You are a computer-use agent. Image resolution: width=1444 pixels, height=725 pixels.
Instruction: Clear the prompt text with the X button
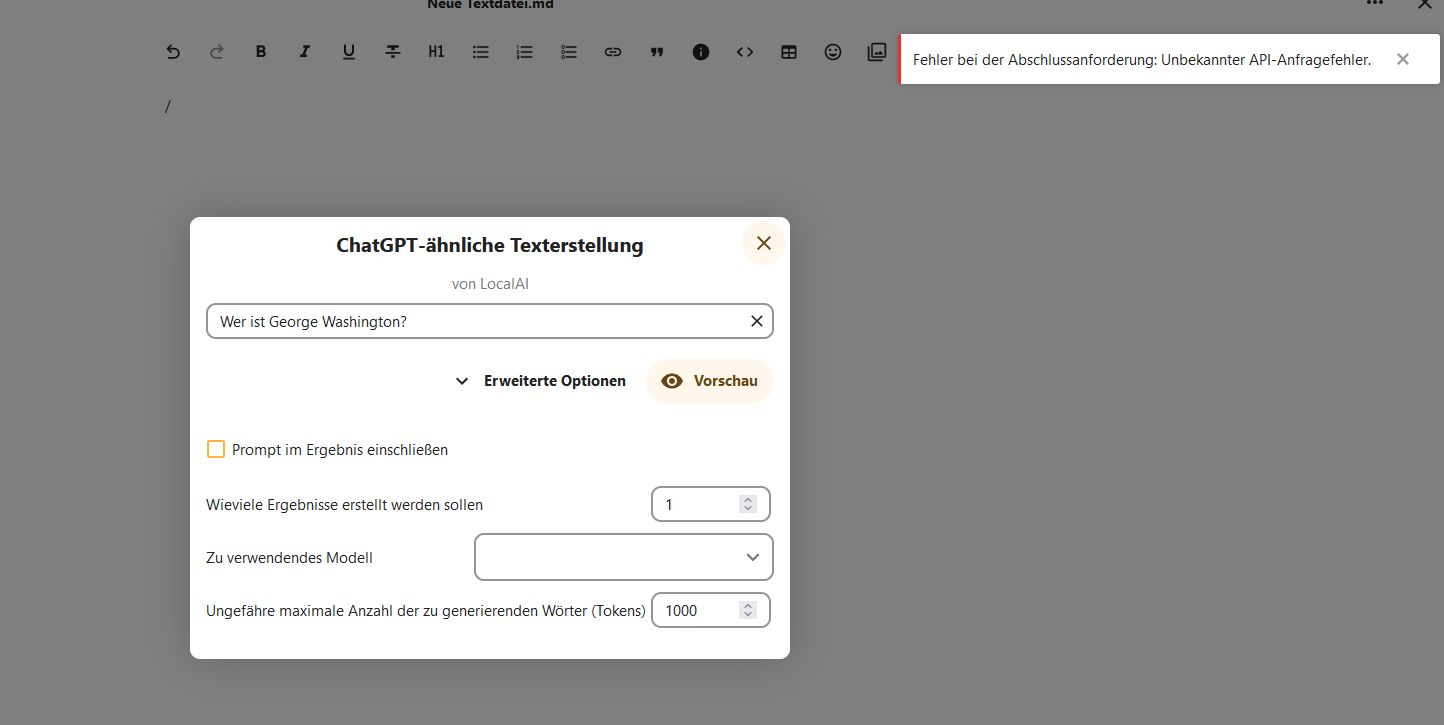[x=756, y=321]
